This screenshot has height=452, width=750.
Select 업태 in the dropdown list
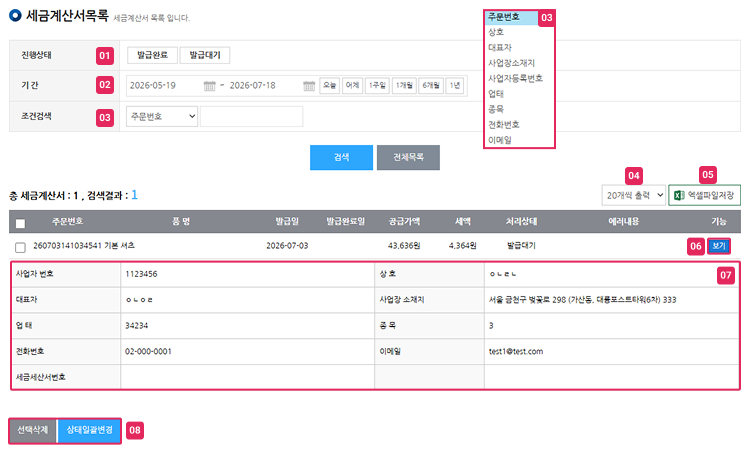coord(496,93)
